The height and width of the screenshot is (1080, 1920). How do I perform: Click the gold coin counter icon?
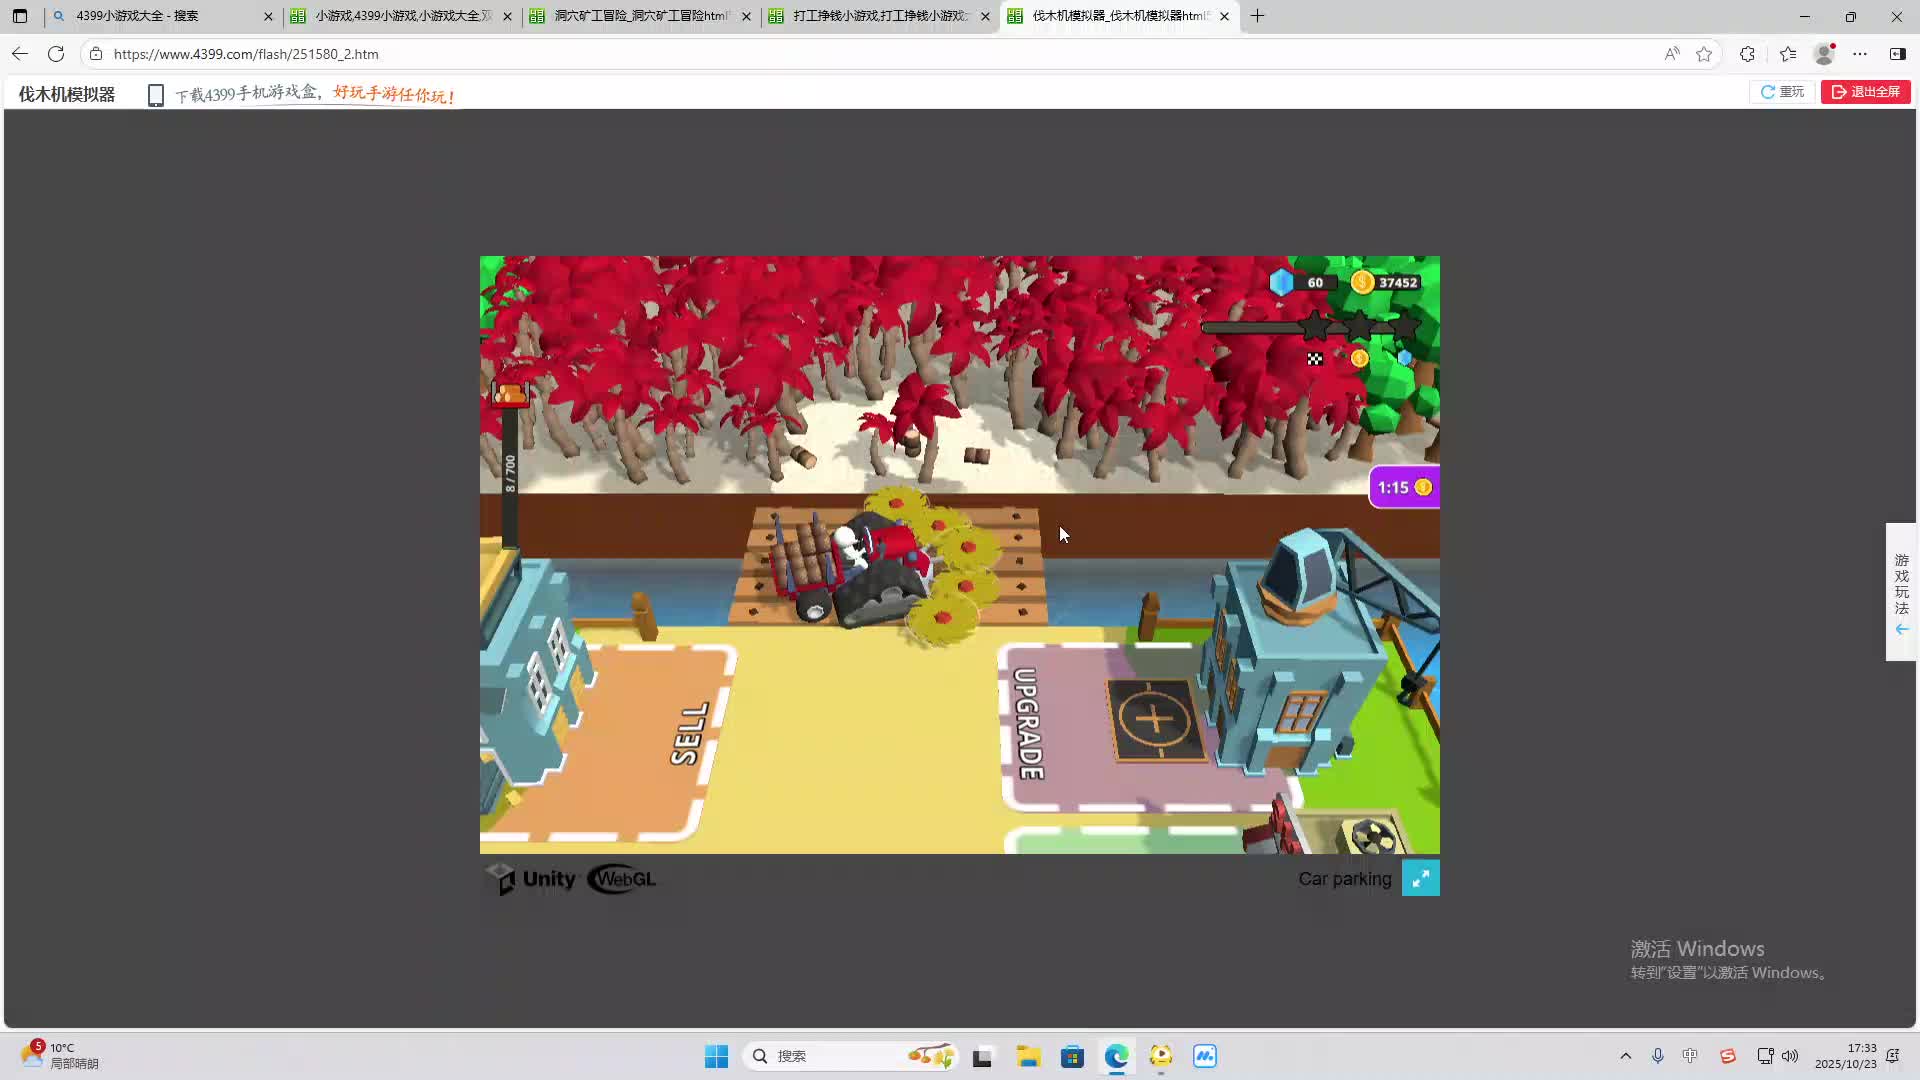(1362, 282)
